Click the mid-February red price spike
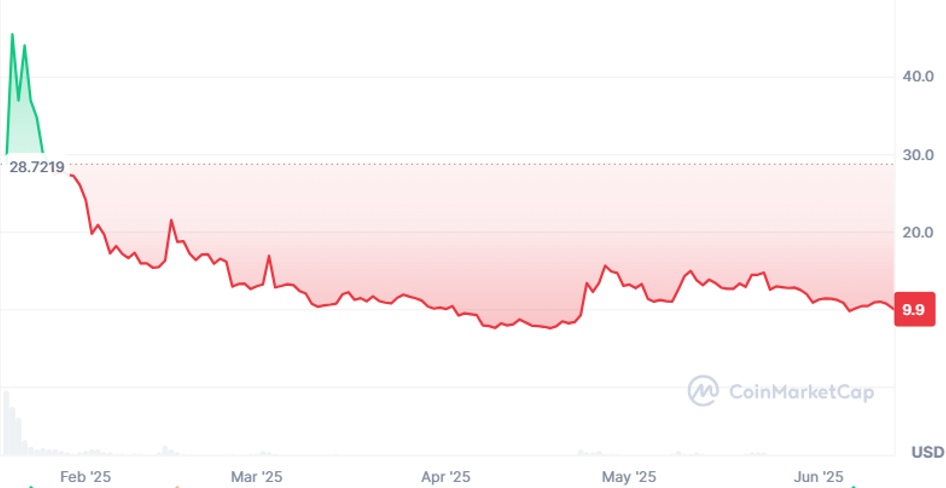The width and height of the screenshot is (946, 488). (x=171, y=220)
